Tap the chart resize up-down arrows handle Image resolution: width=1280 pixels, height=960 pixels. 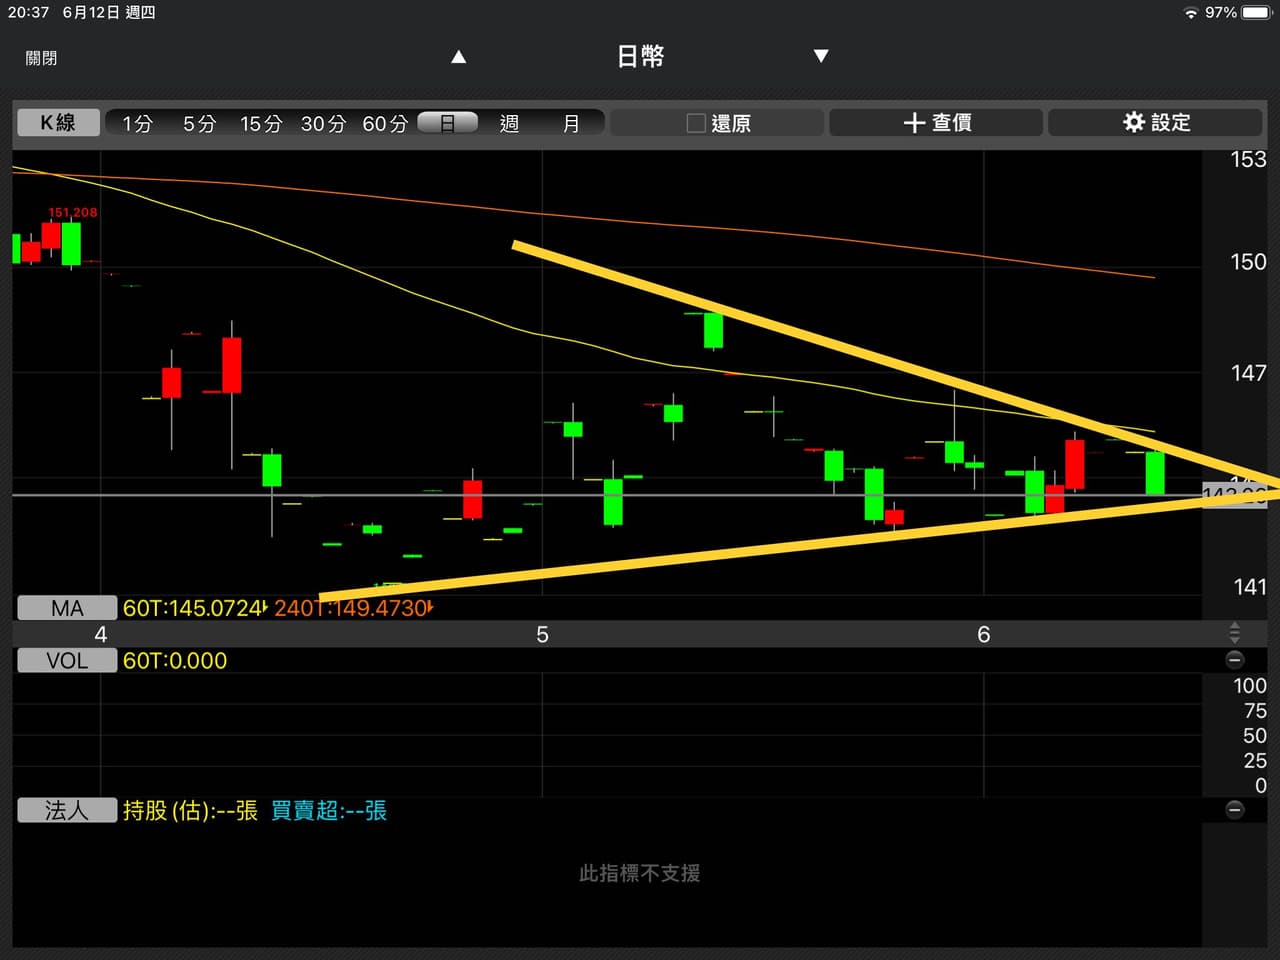pyautogui.click(x=1235, y=633)
